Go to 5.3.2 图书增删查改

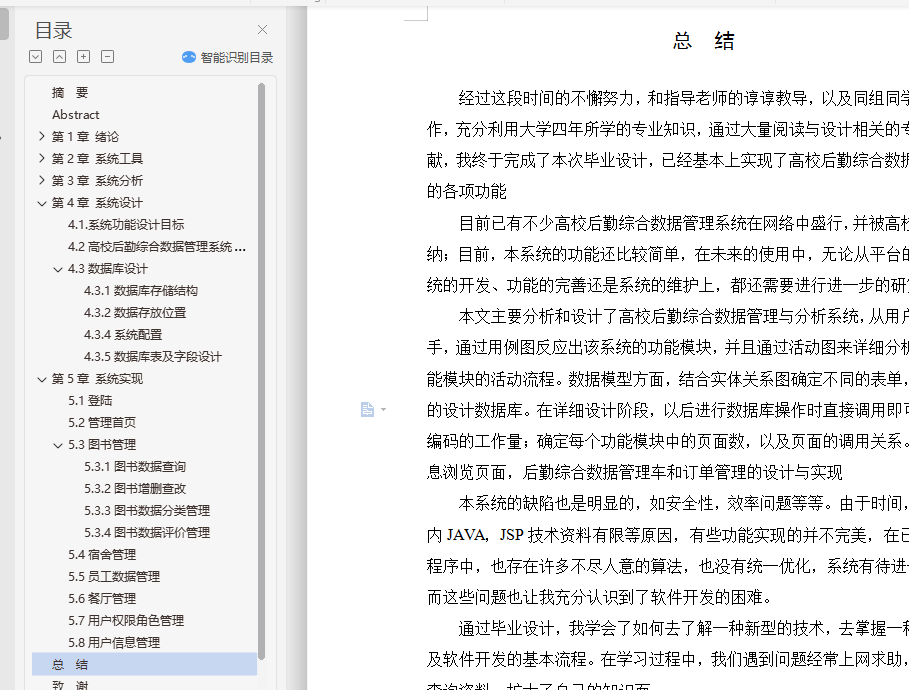point(135,489)
